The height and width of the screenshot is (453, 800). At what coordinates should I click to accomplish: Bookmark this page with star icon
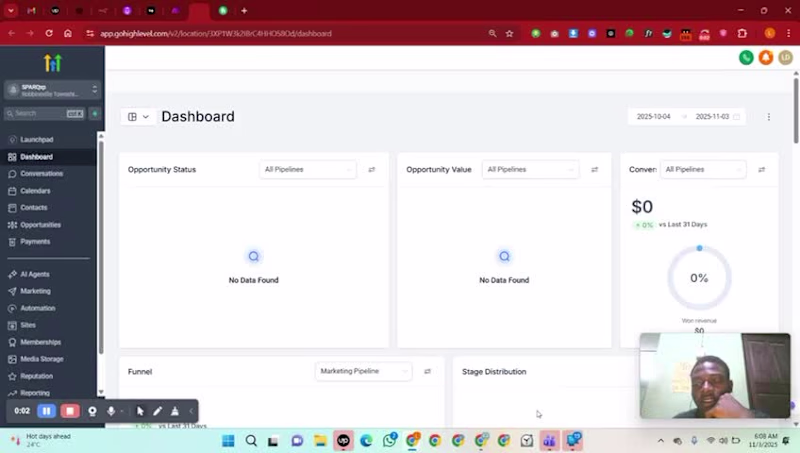point(509,33)
